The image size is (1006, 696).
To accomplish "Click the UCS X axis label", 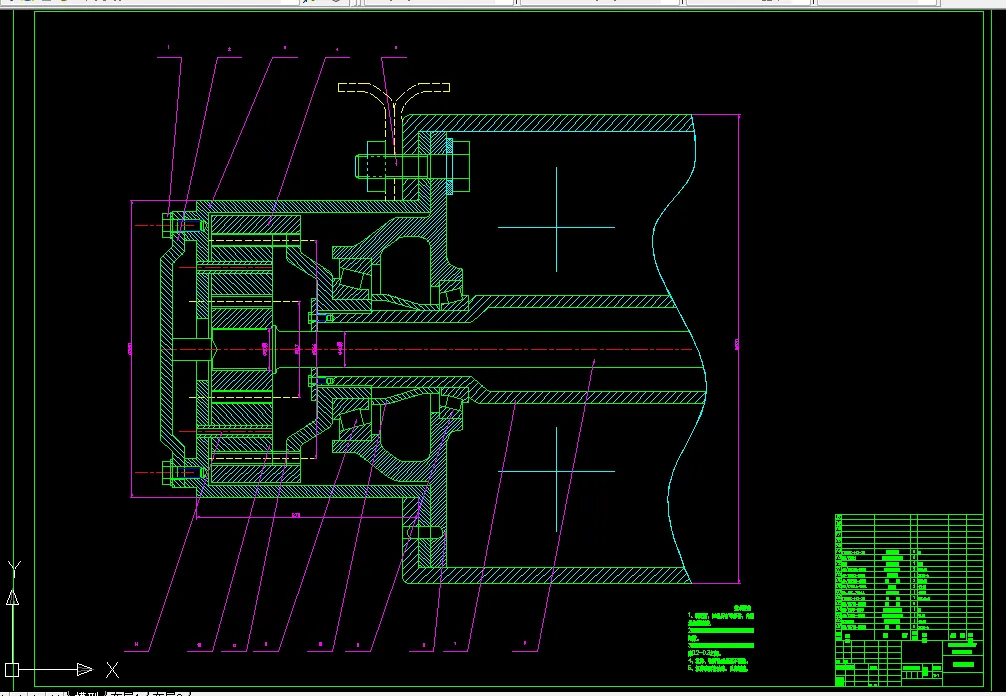I will (112, 670).
